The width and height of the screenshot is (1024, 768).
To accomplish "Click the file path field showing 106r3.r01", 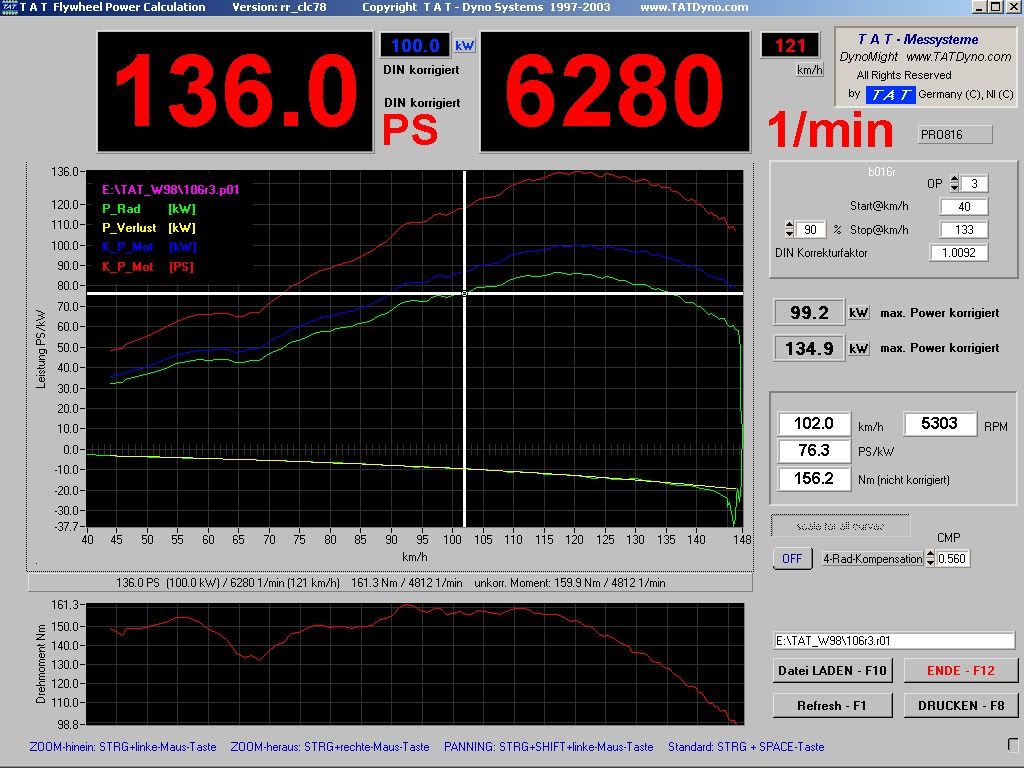I will point(893,640).
